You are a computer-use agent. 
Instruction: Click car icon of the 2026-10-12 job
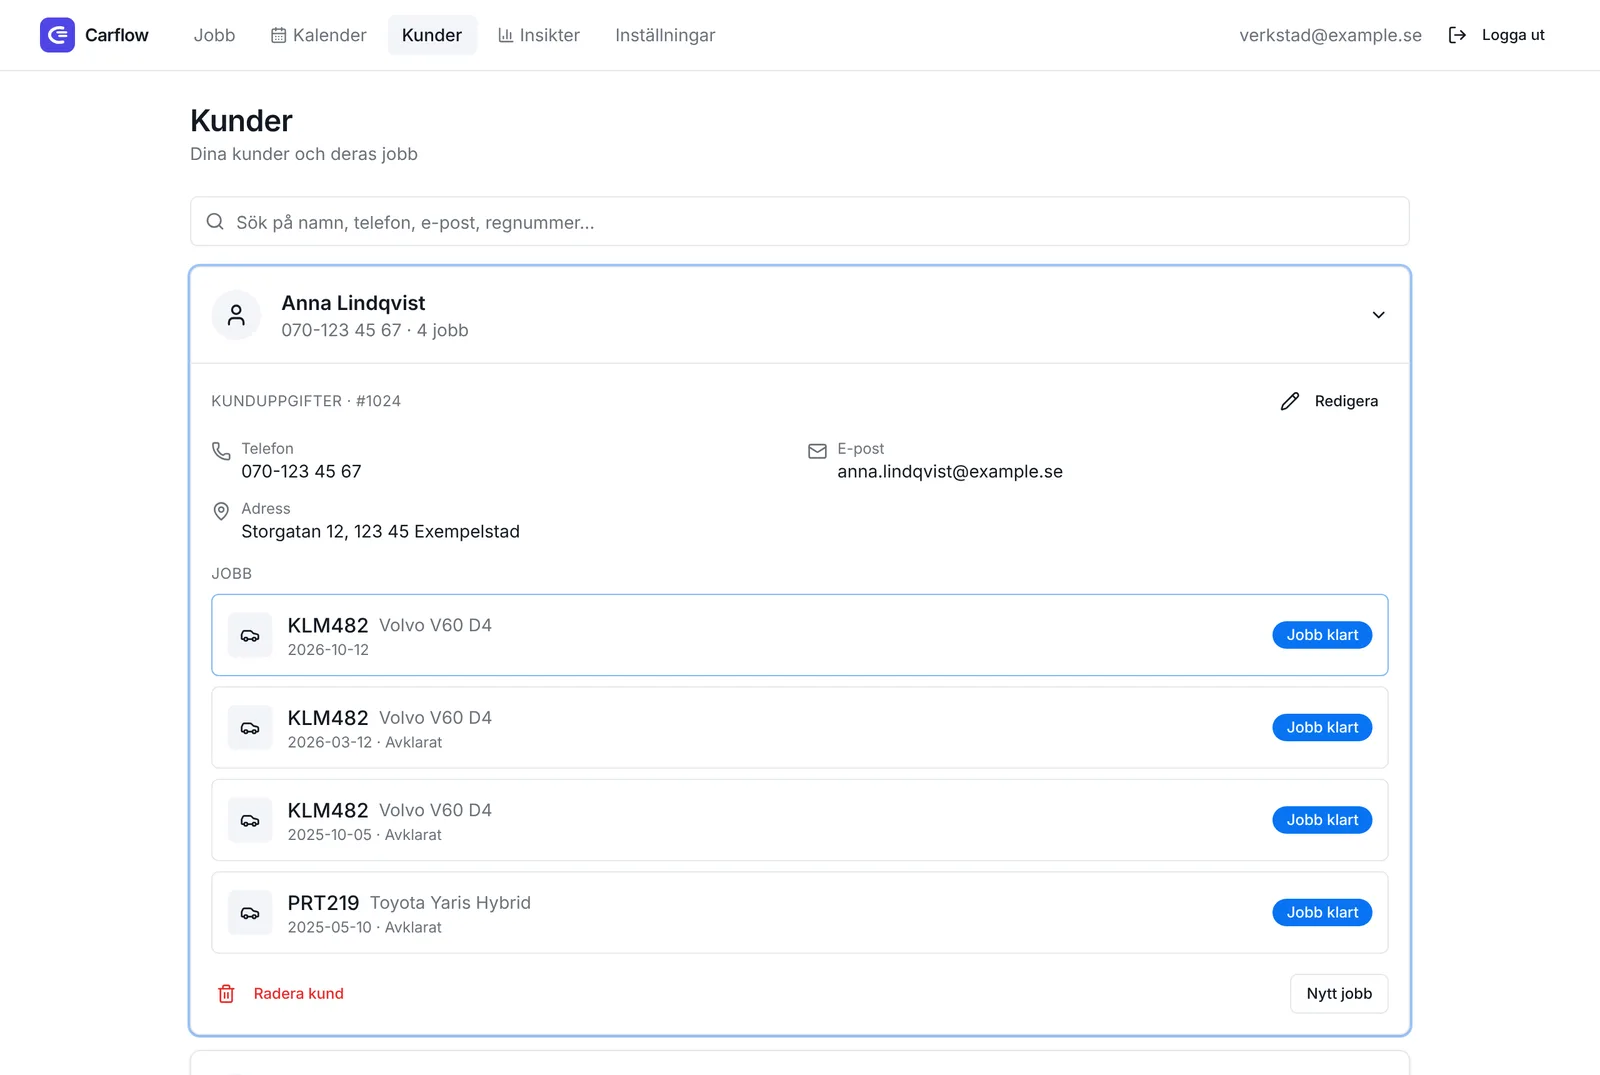click(250, 635)
